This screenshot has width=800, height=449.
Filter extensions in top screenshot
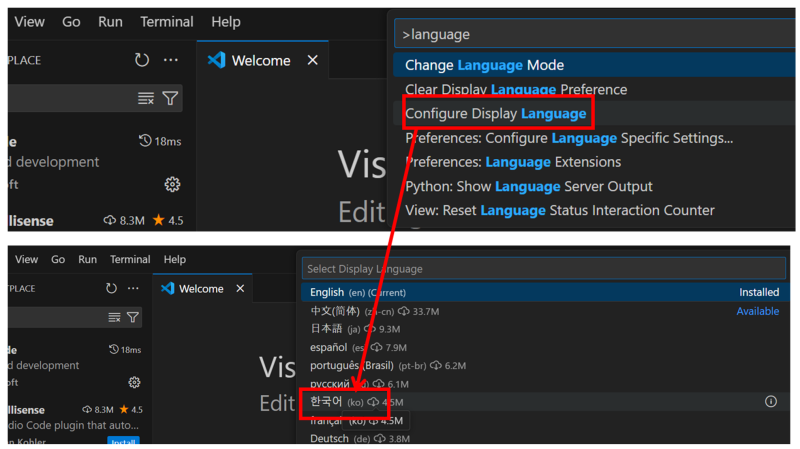170,98
